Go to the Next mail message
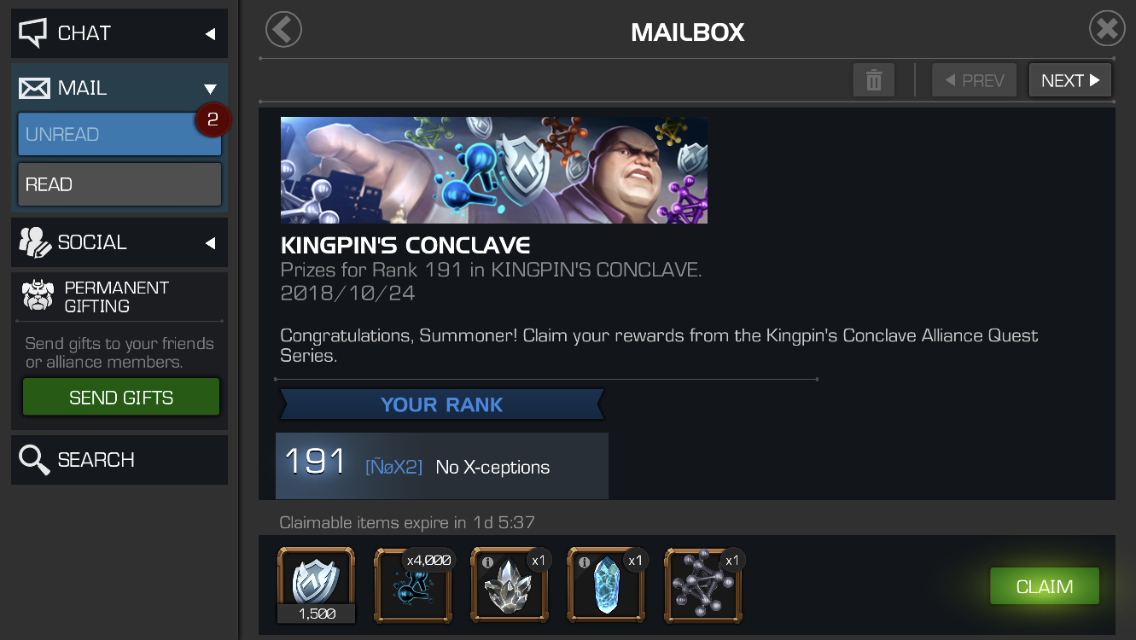The width and height of the screenshot is (1136, 640). (1070, 80)
